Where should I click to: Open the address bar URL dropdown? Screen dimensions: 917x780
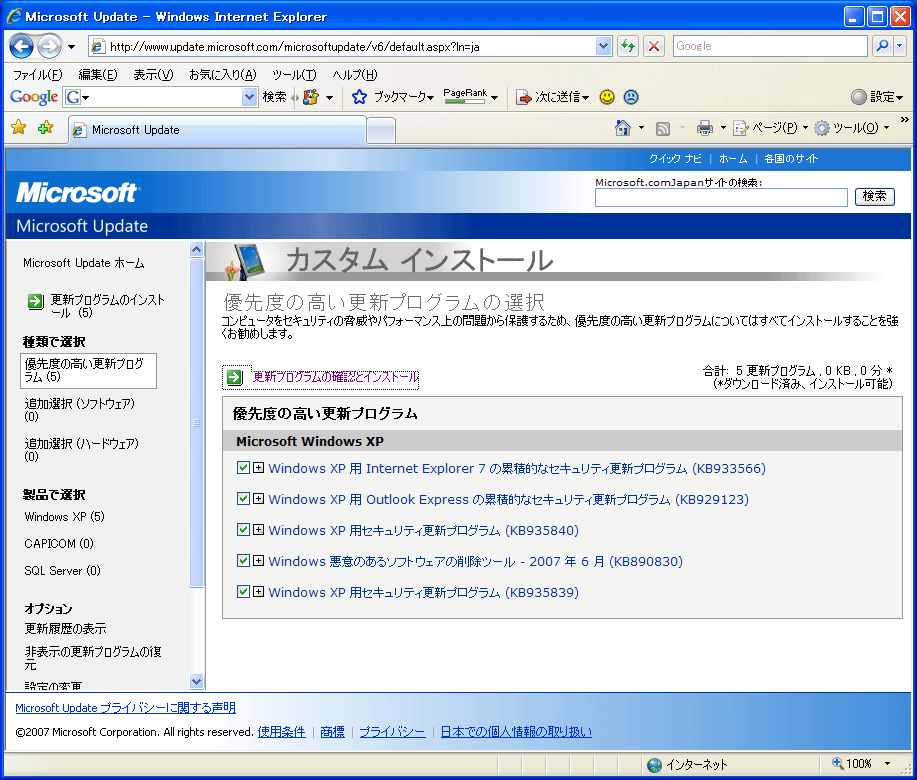point(604,46)
